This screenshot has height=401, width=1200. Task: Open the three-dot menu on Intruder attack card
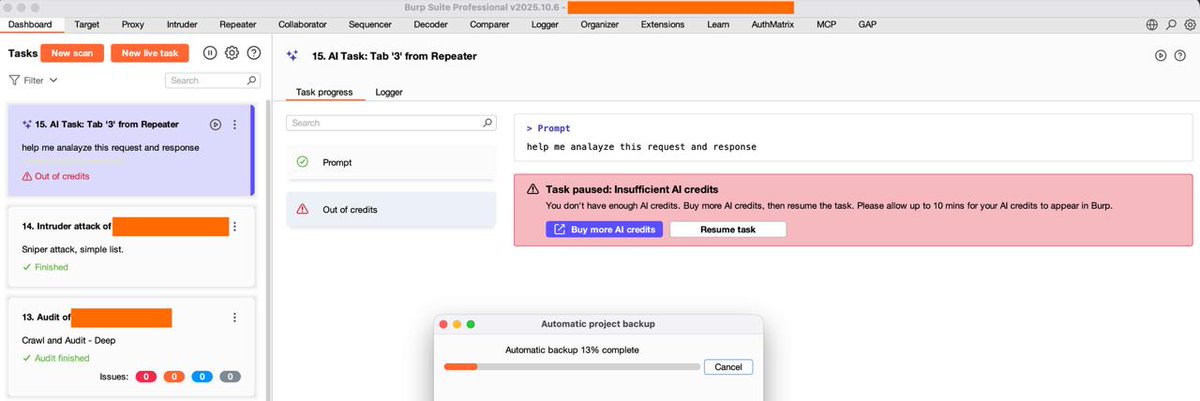click(234, 227)
